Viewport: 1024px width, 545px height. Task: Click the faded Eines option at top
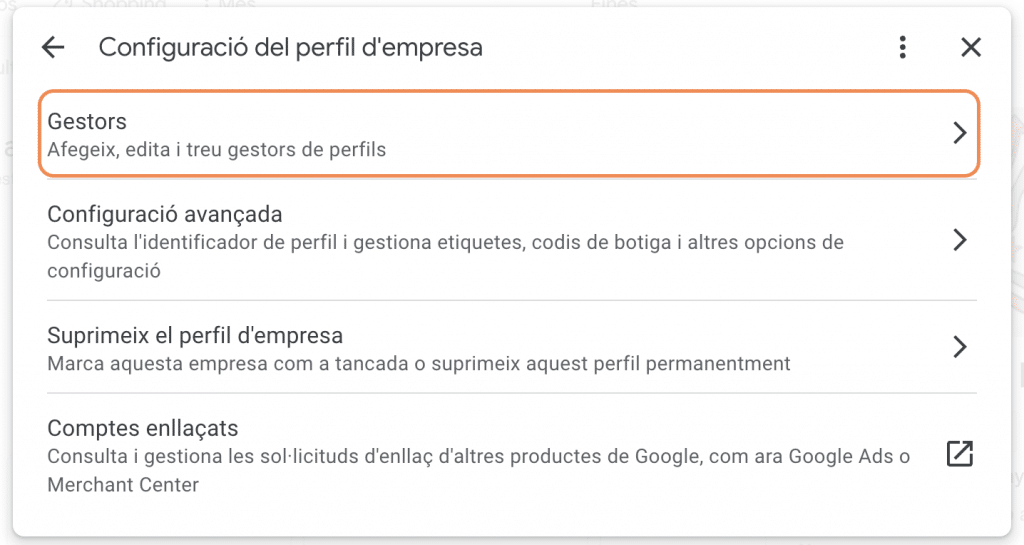[613, 4]
